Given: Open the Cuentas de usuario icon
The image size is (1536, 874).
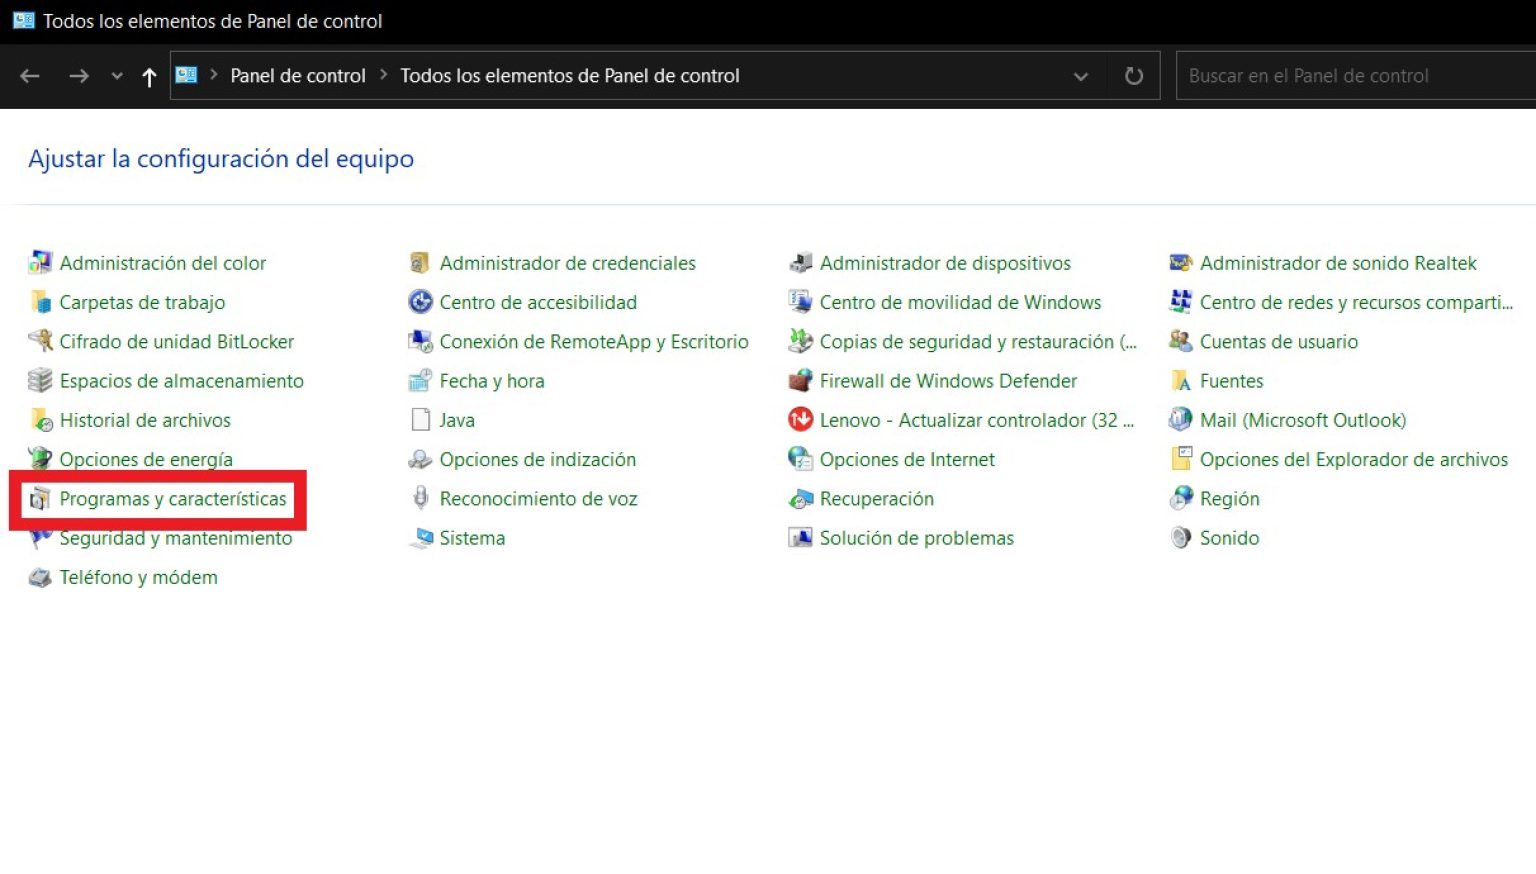Looking at the screenshot, I should tap(1180, 341).
